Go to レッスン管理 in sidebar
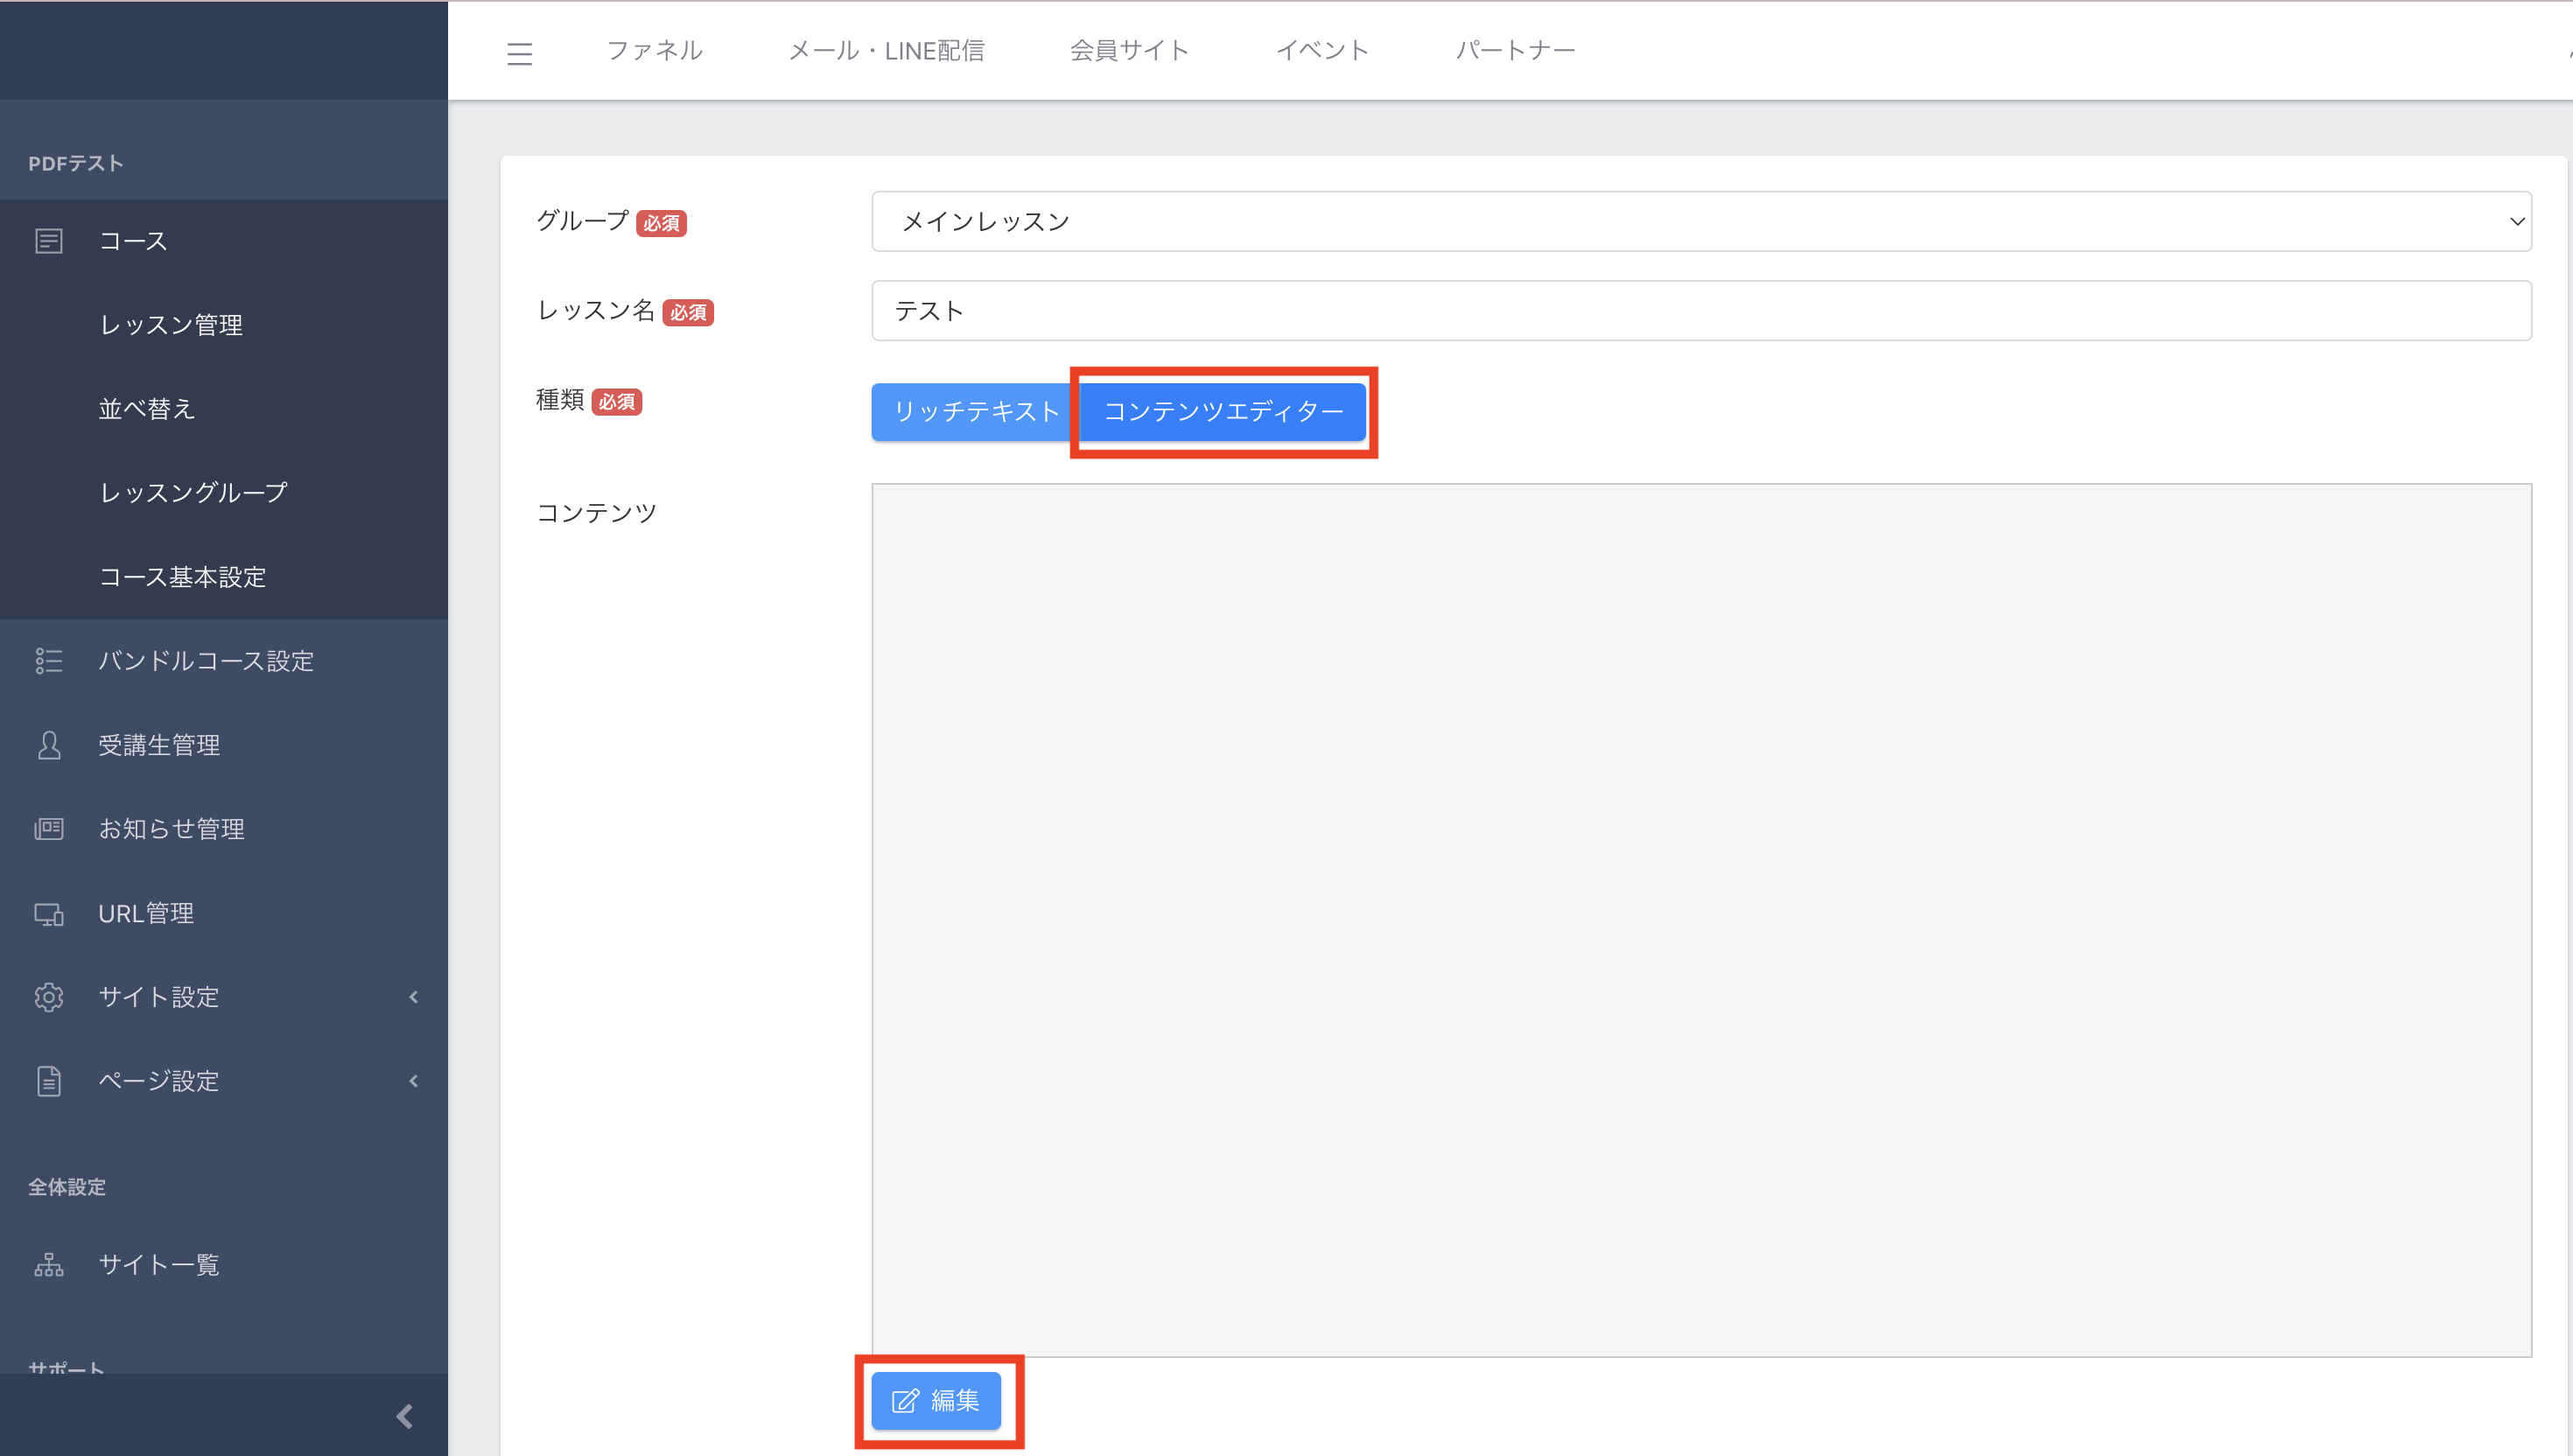The width and height of the screenshot is (2573, 1456). click(x=171, y=325)
